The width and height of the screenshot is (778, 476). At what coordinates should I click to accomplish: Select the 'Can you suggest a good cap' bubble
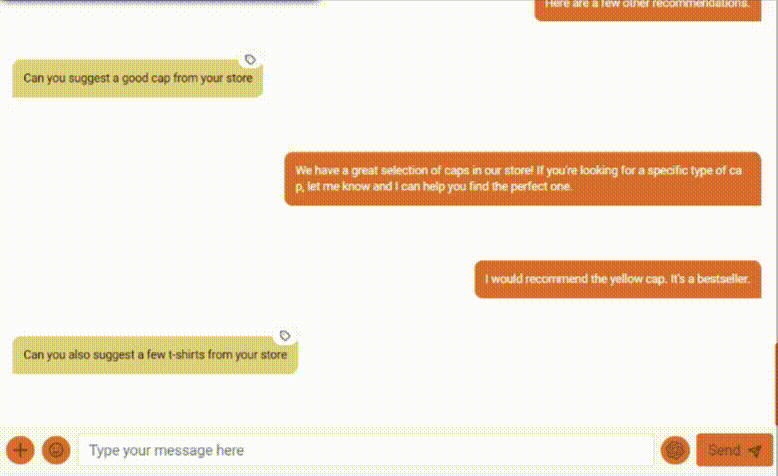coord(137,78)
